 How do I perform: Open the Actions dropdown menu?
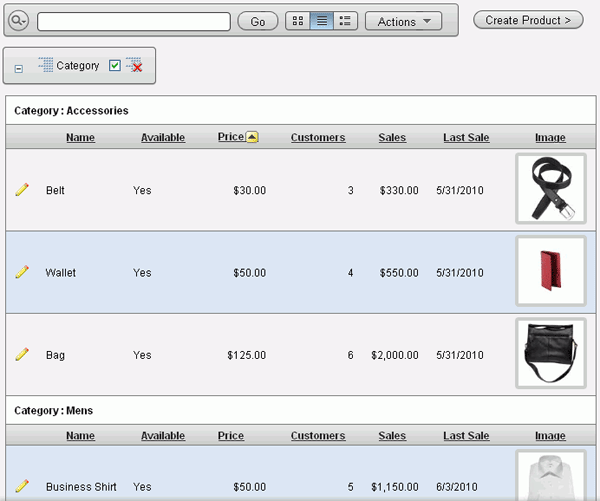point(403,21)
